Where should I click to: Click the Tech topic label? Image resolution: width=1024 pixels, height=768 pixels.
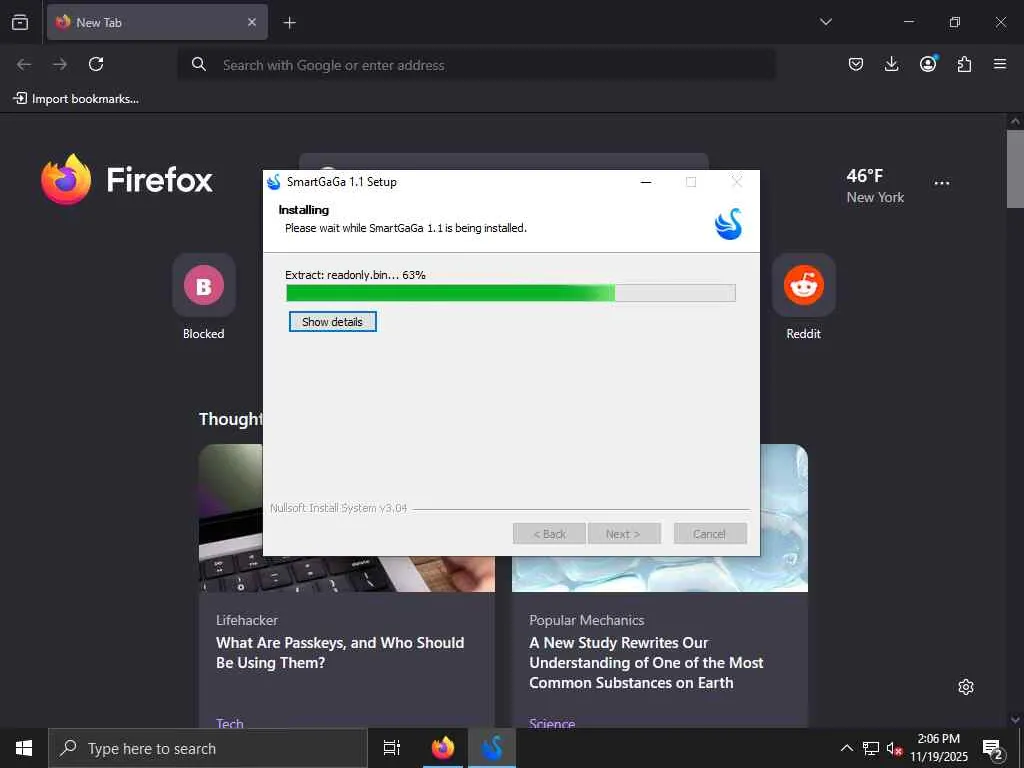(230, 723)
